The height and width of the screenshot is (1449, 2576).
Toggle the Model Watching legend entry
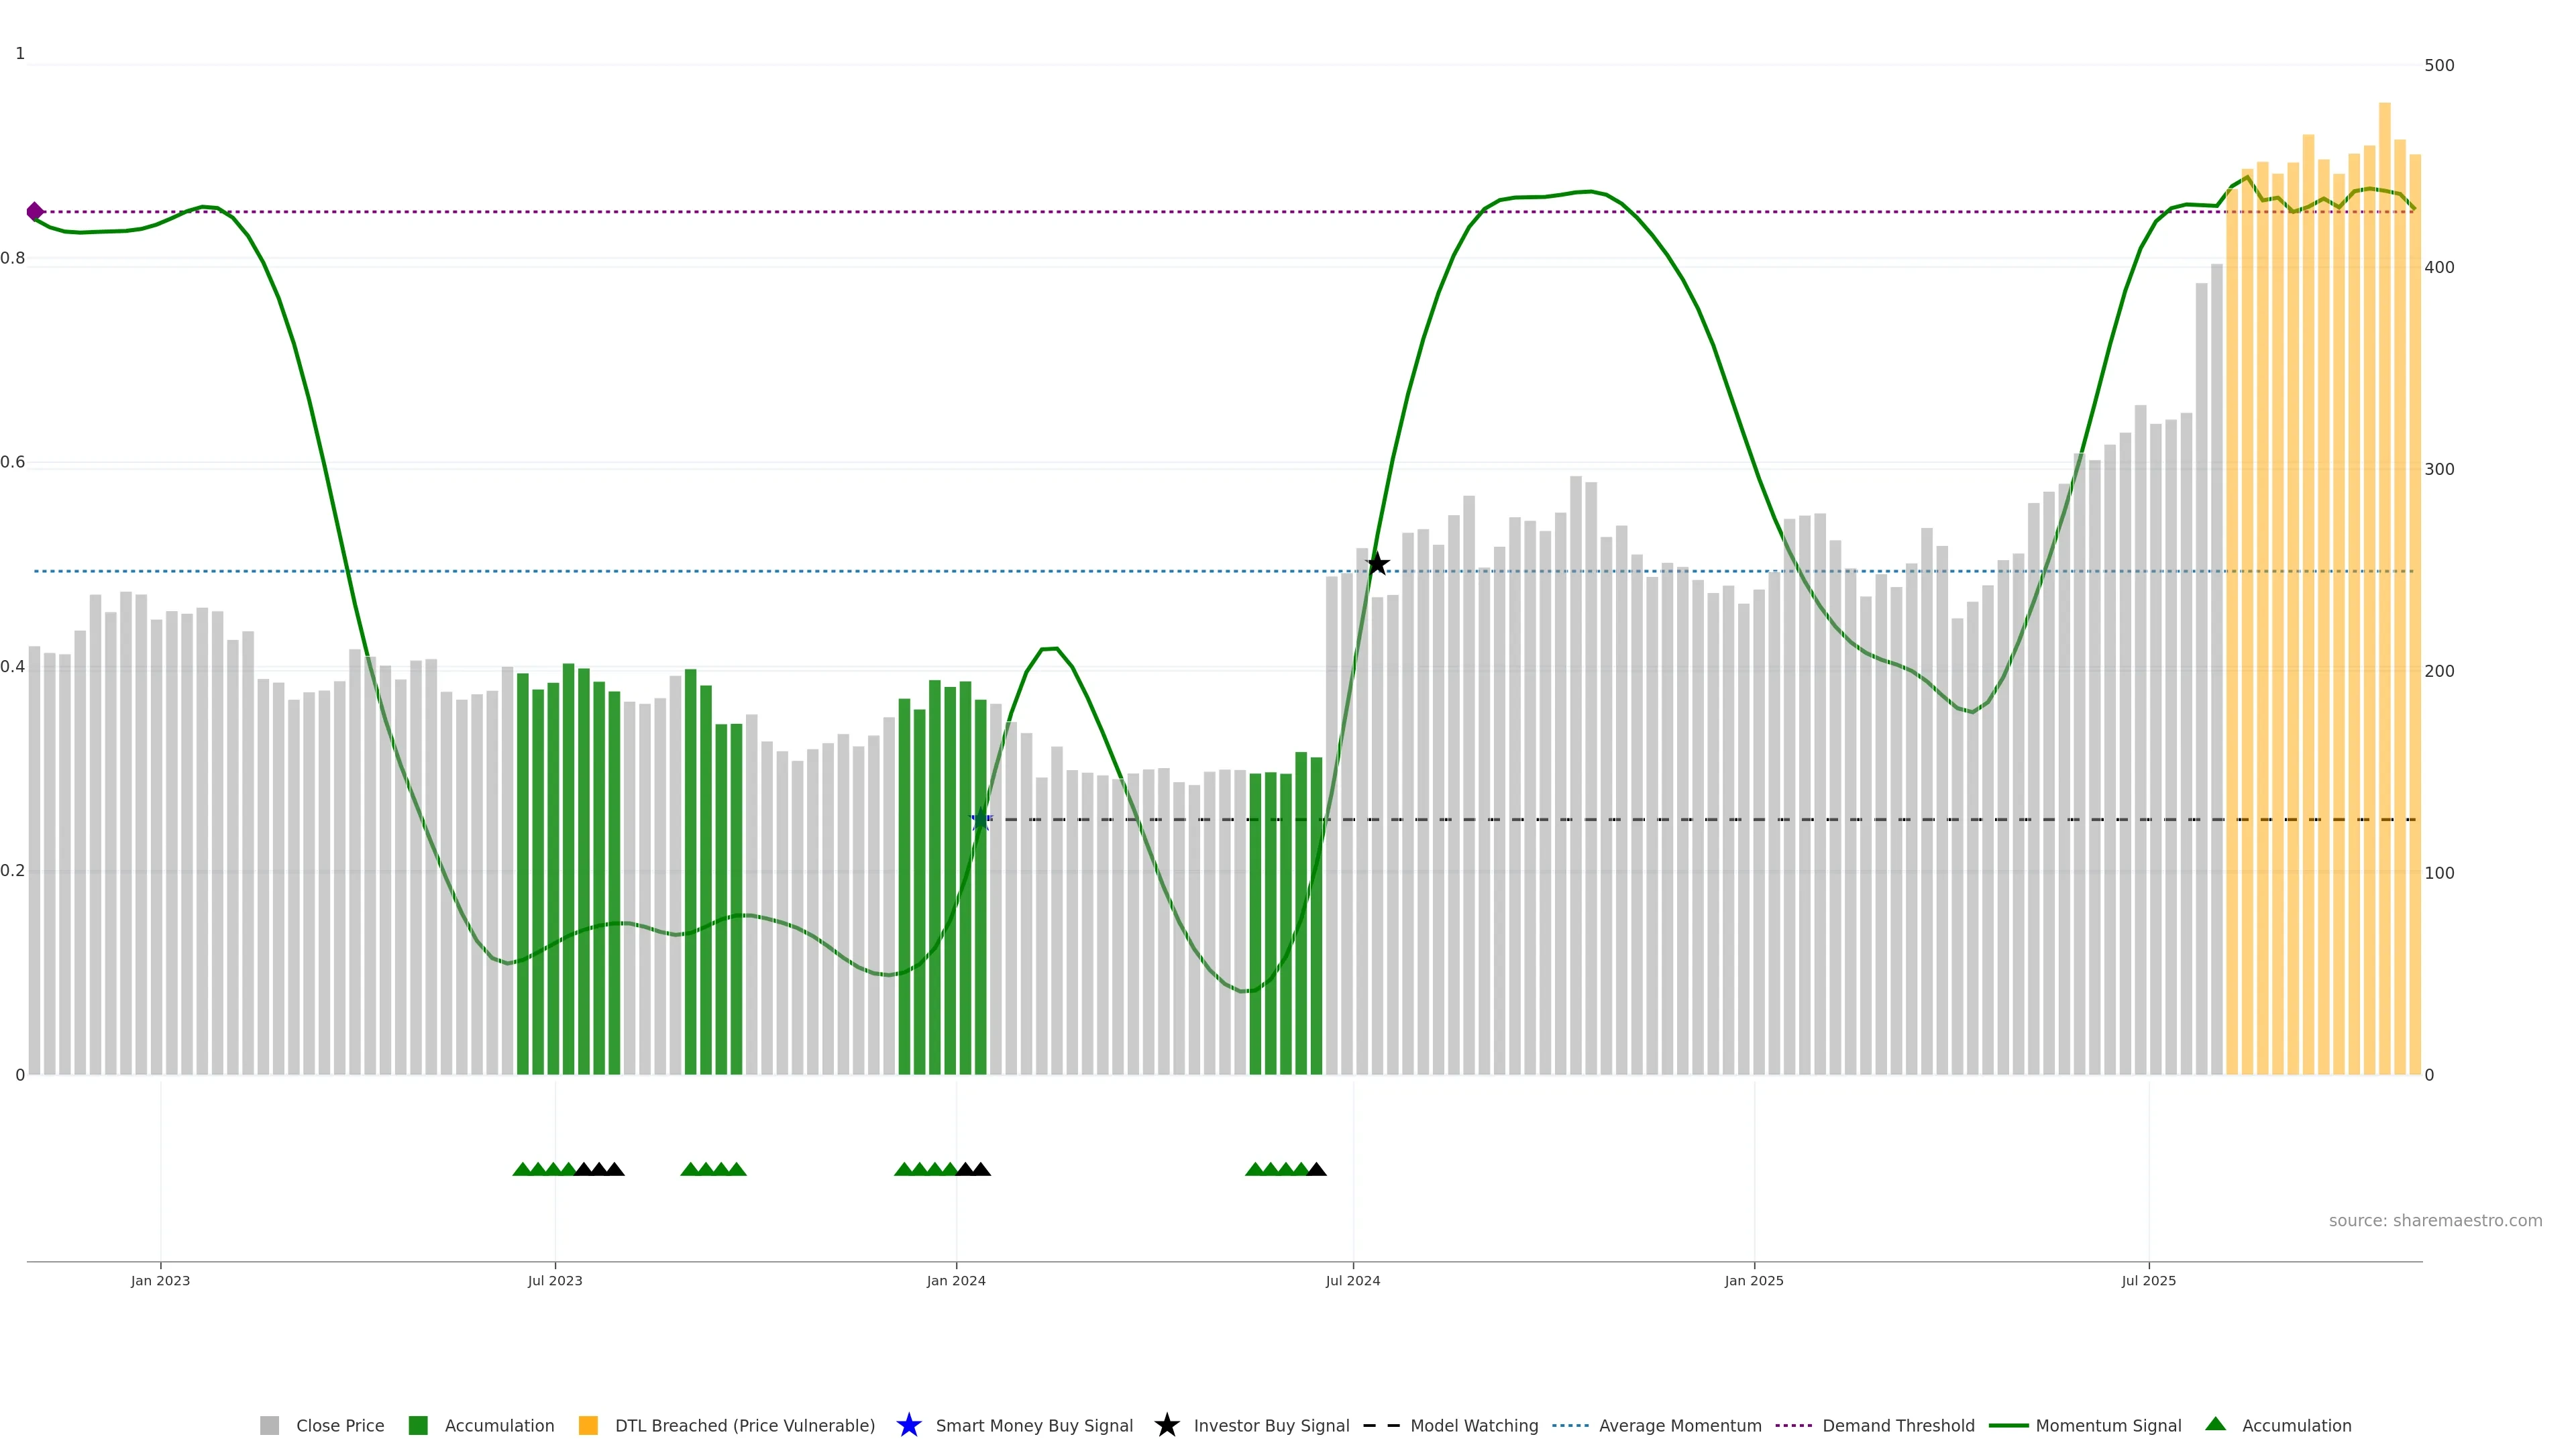click(x=1473, y=1425)
